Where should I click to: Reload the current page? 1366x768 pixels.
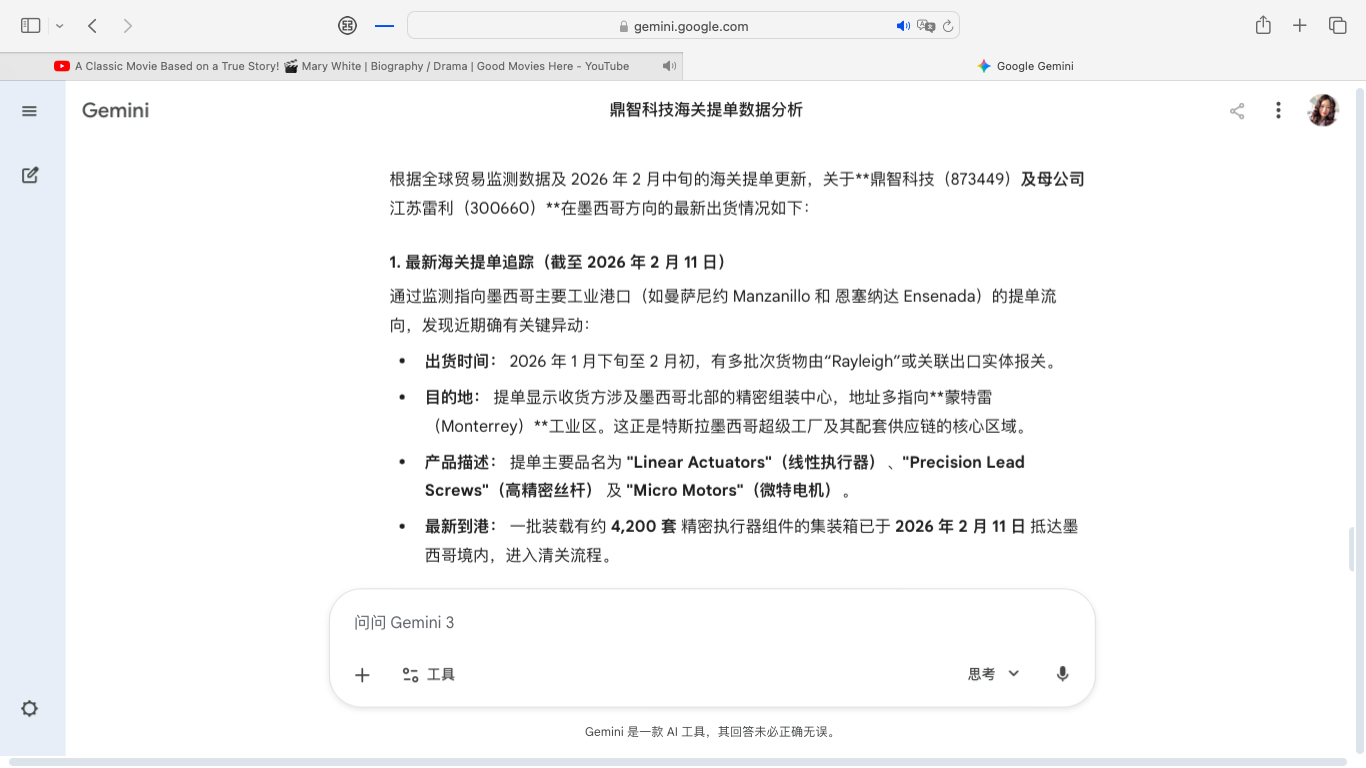click(948, 26)
